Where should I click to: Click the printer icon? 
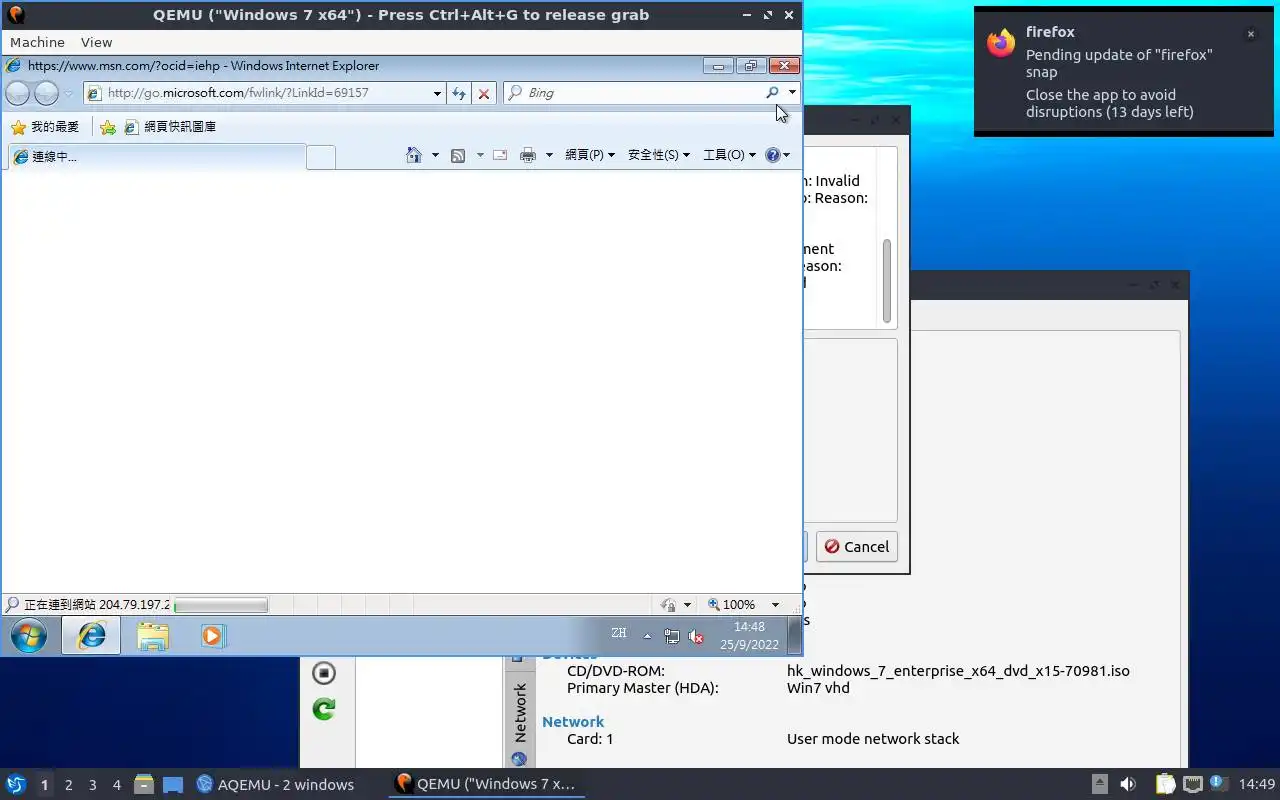click(528, 155)
